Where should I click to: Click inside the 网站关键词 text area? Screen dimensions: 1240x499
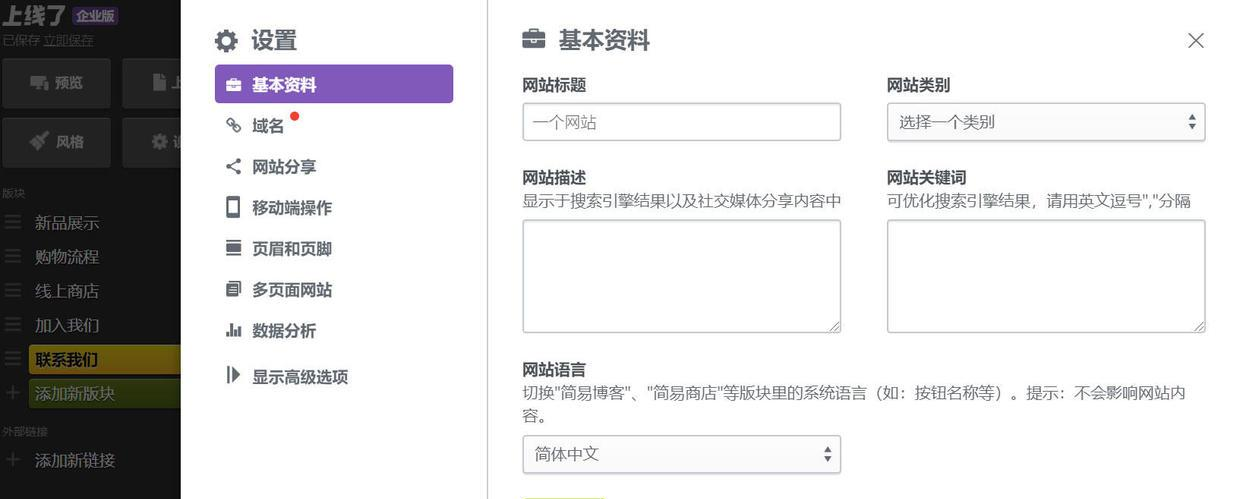pos(1045,276)
